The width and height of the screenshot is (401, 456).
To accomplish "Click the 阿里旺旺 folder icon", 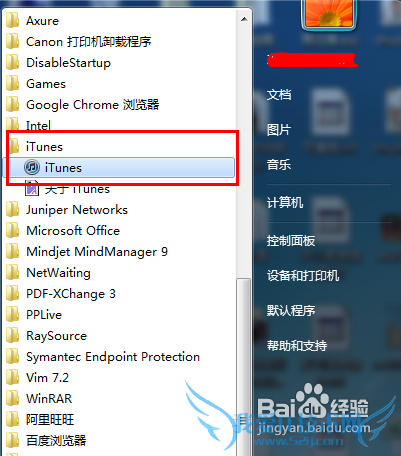I will coord(13,419).
